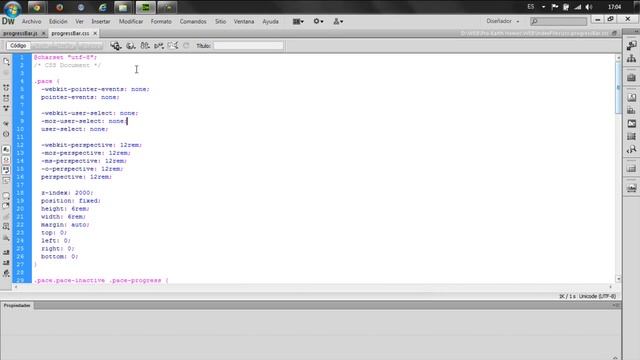Click the ES language indicator in tray
640x360 pixels.
(x=531, y=7)
